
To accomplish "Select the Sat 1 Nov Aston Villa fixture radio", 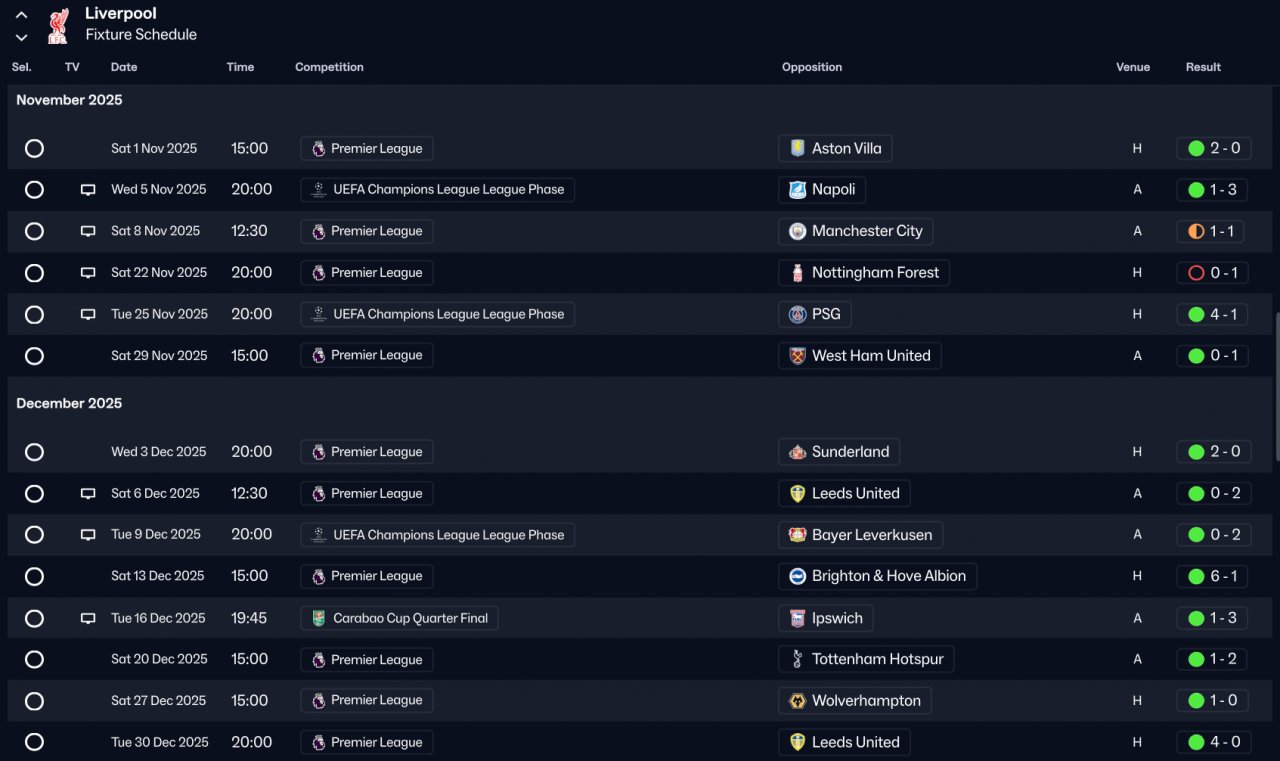I will tap(34, 149).
